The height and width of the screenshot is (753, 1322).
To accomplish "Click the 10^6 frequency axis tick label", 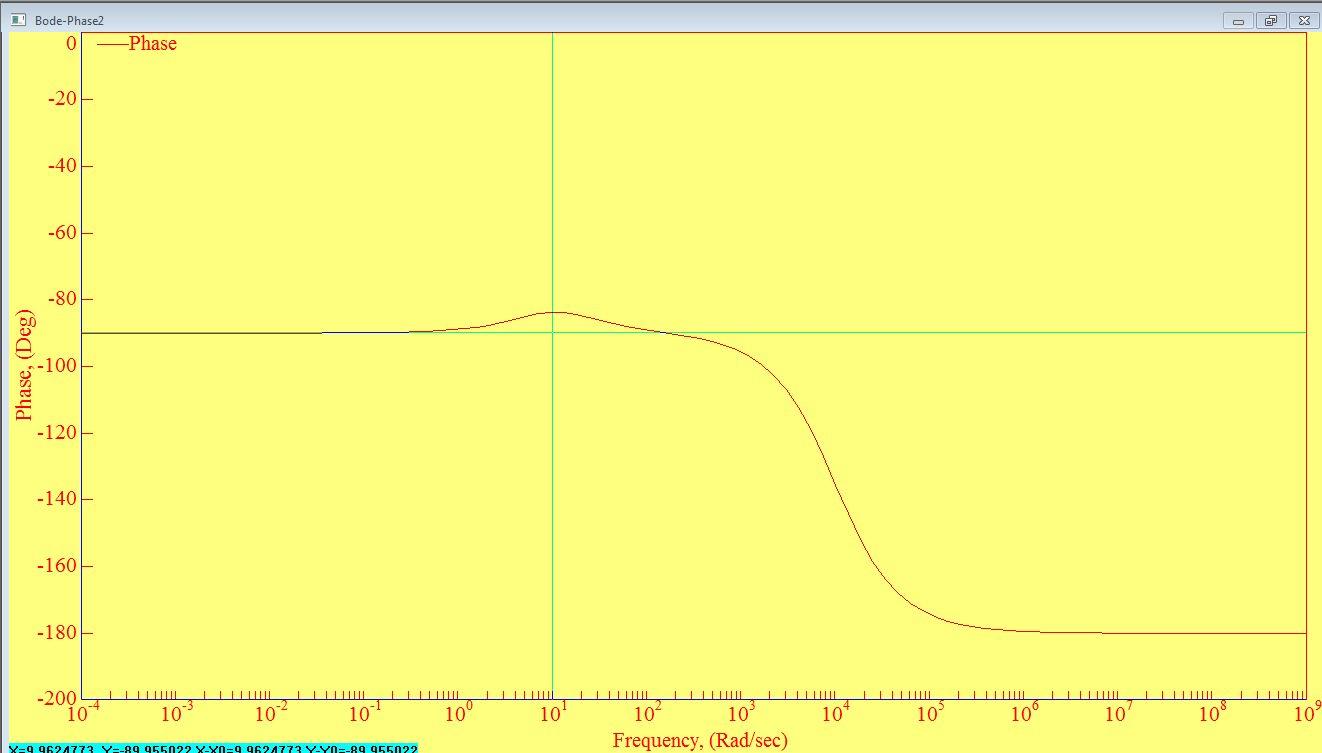I will coord(1023,713).
